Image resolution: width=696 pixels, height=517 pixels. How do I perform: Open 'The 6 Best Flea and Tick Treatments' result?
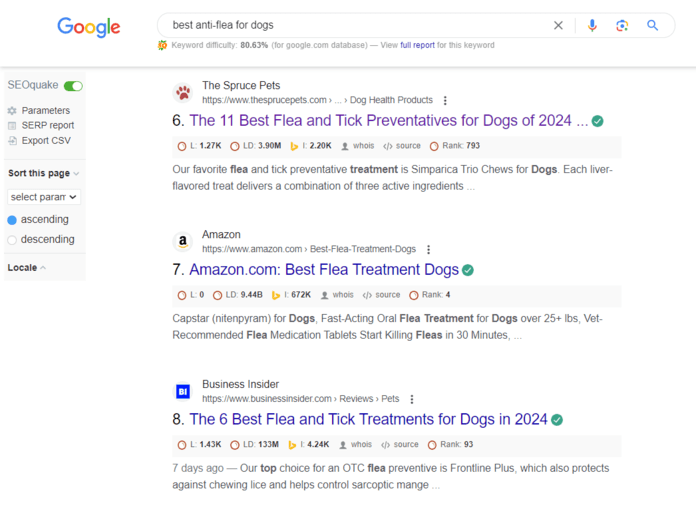(x=368, y=419)
